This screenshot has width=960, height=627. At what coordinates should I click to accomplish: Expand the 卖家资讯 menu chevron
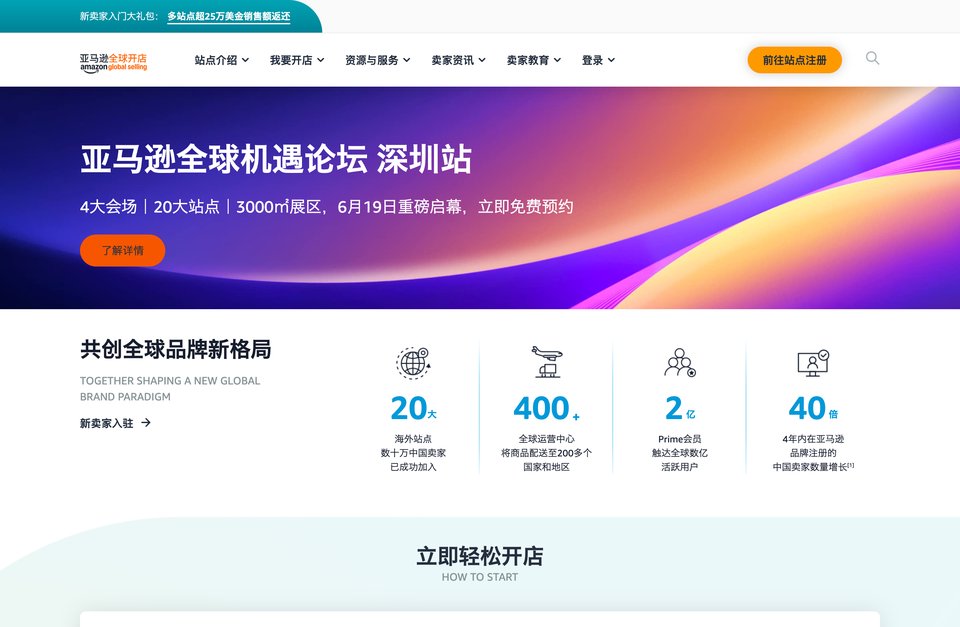pos(482,60)
